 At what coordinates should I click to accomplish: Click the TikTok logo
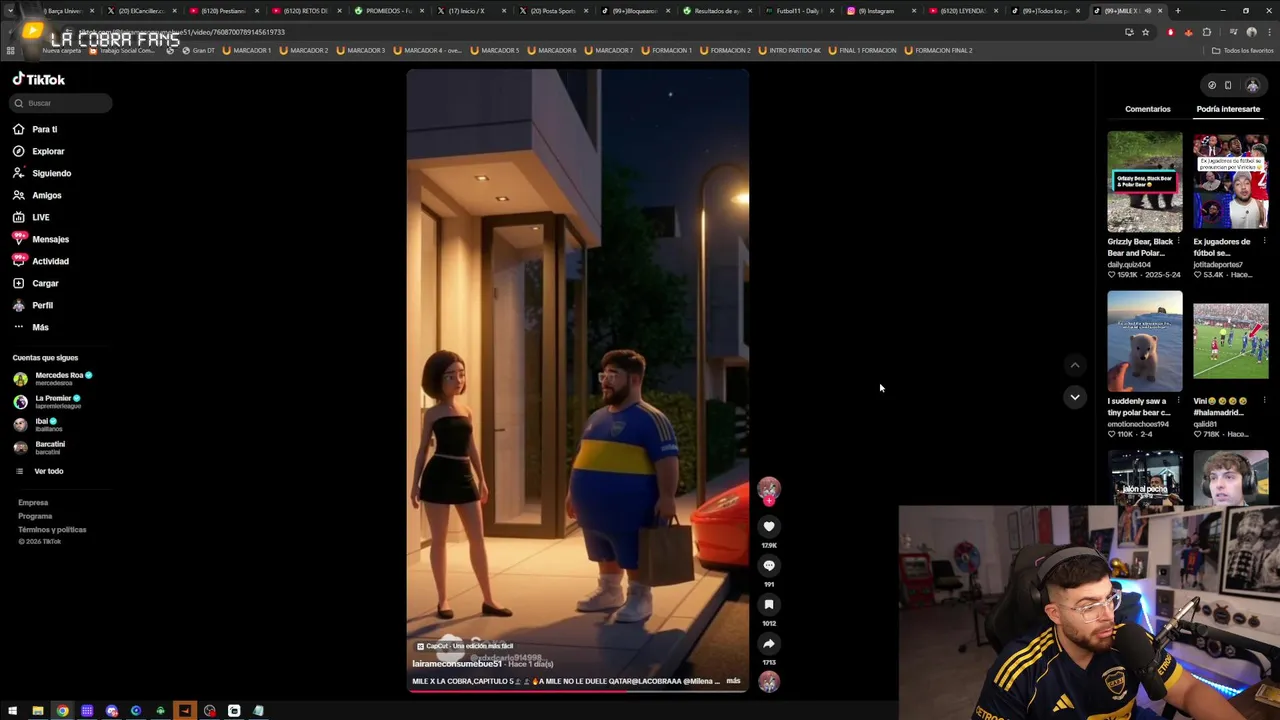[39, 79]
